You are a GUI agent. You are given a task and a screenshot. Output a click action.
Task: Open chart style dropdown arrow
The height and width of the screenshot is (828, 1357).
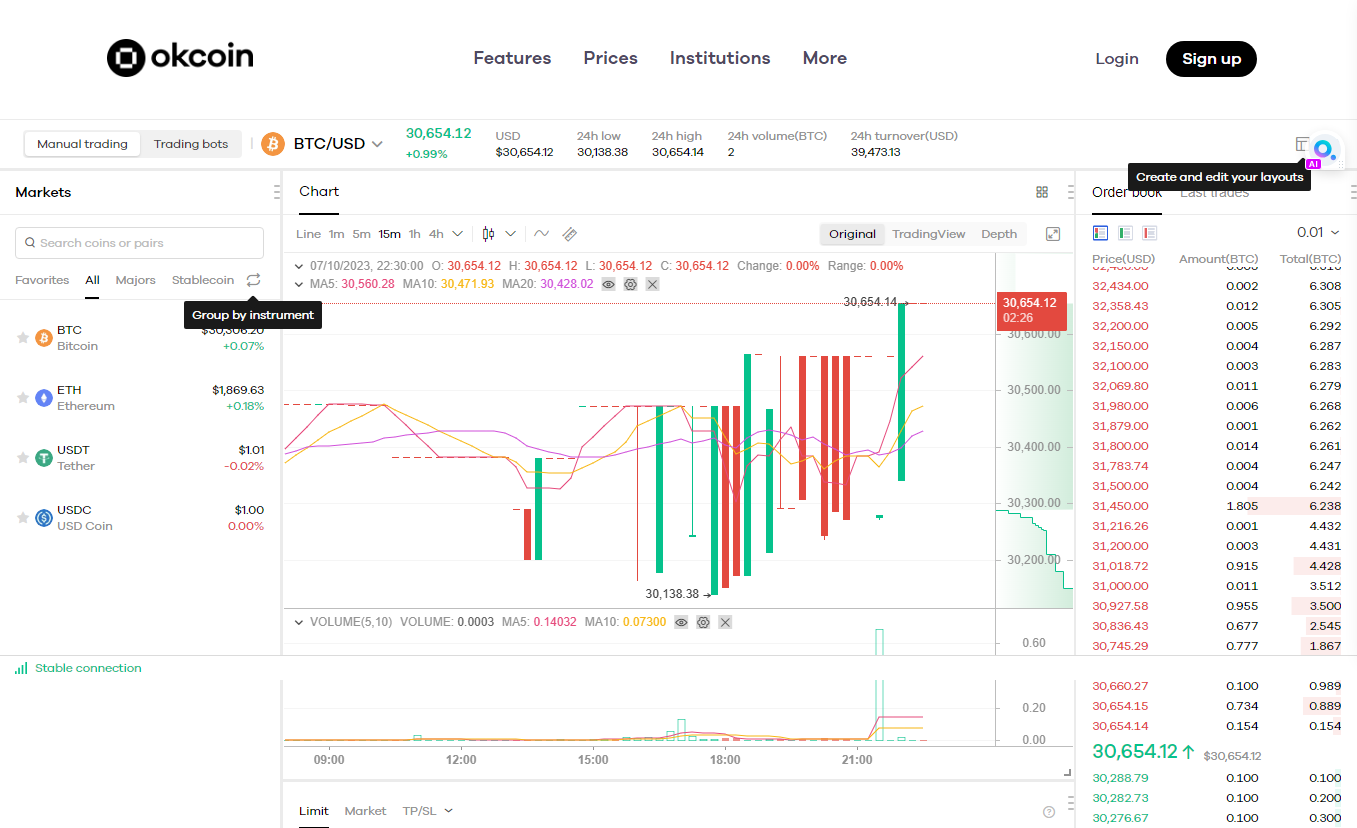coord(510,234)
